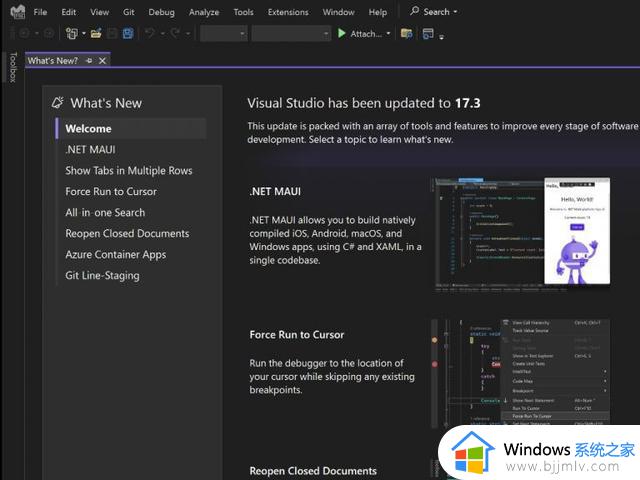The height and width of the screenshot is (480, 640).
Task: Click the Visual Studio logo icon
Action: click(x=18, y=12)
